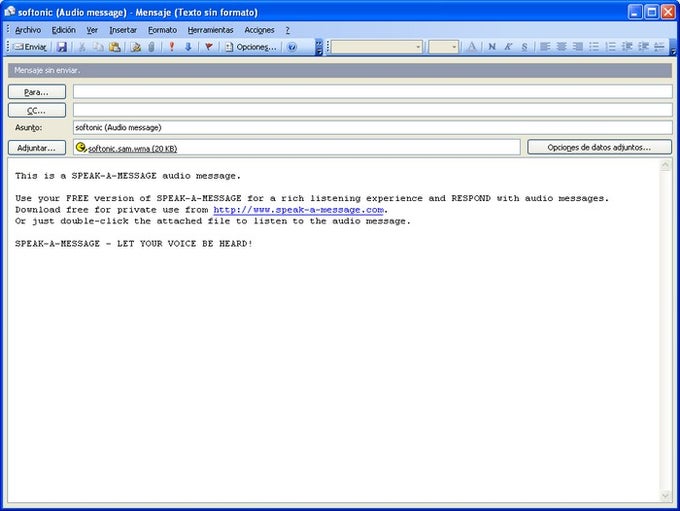This screenshot has height=511, width=680.
Task: Click the 'This is a SPEAK-A-MESSAGE audio message.' line
Action: (128, 176)
